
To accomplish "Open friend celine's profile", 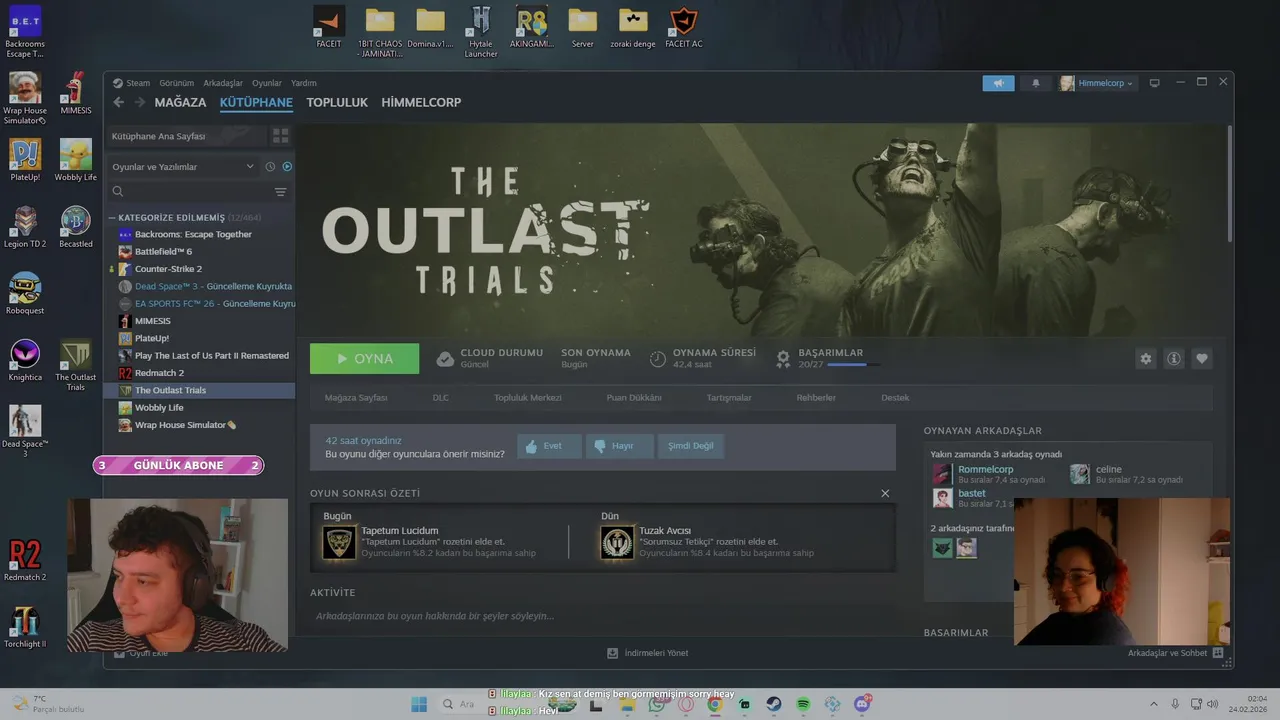I will 1108,469.
